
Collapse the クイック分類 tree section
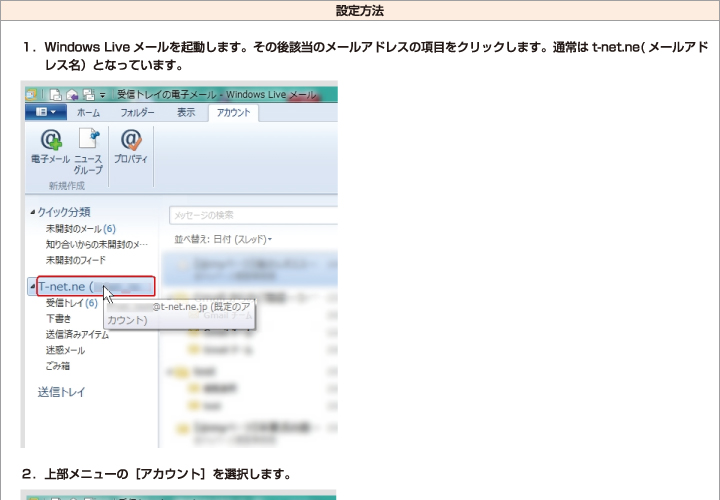pos(33,212)
